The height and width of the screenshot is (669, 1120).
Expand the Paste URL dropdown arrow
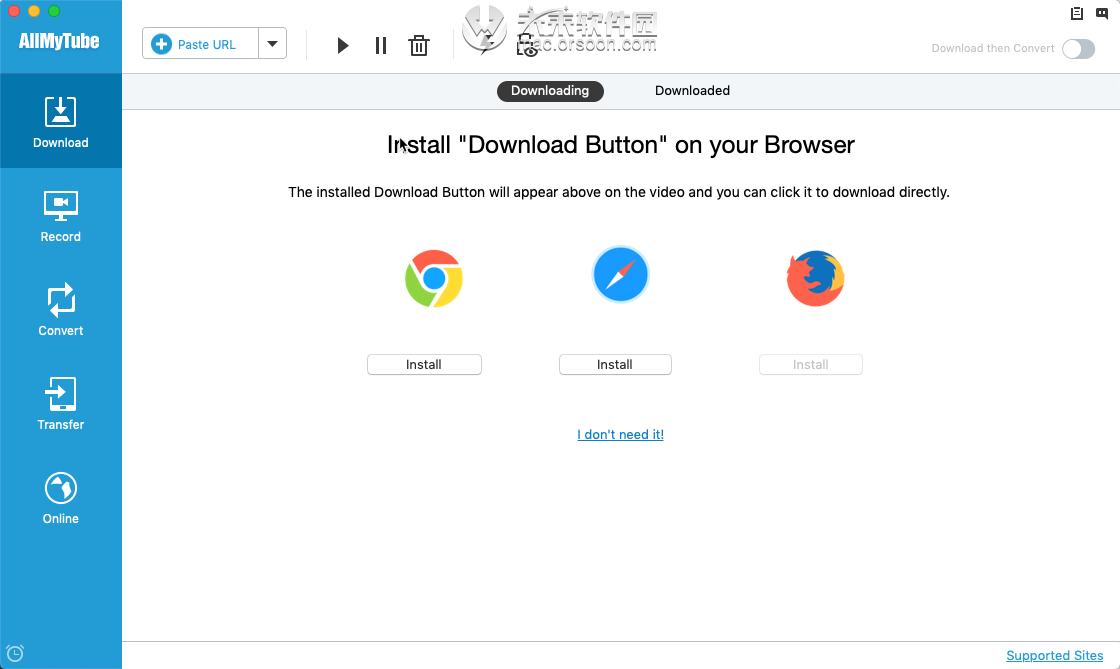point(272,44)
